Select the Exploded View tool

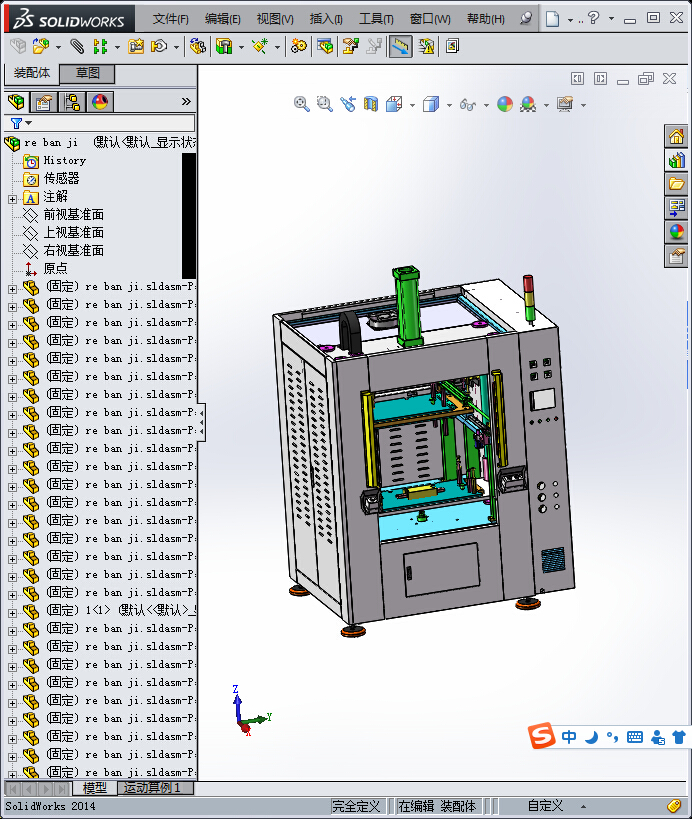(x=350, y=46)
